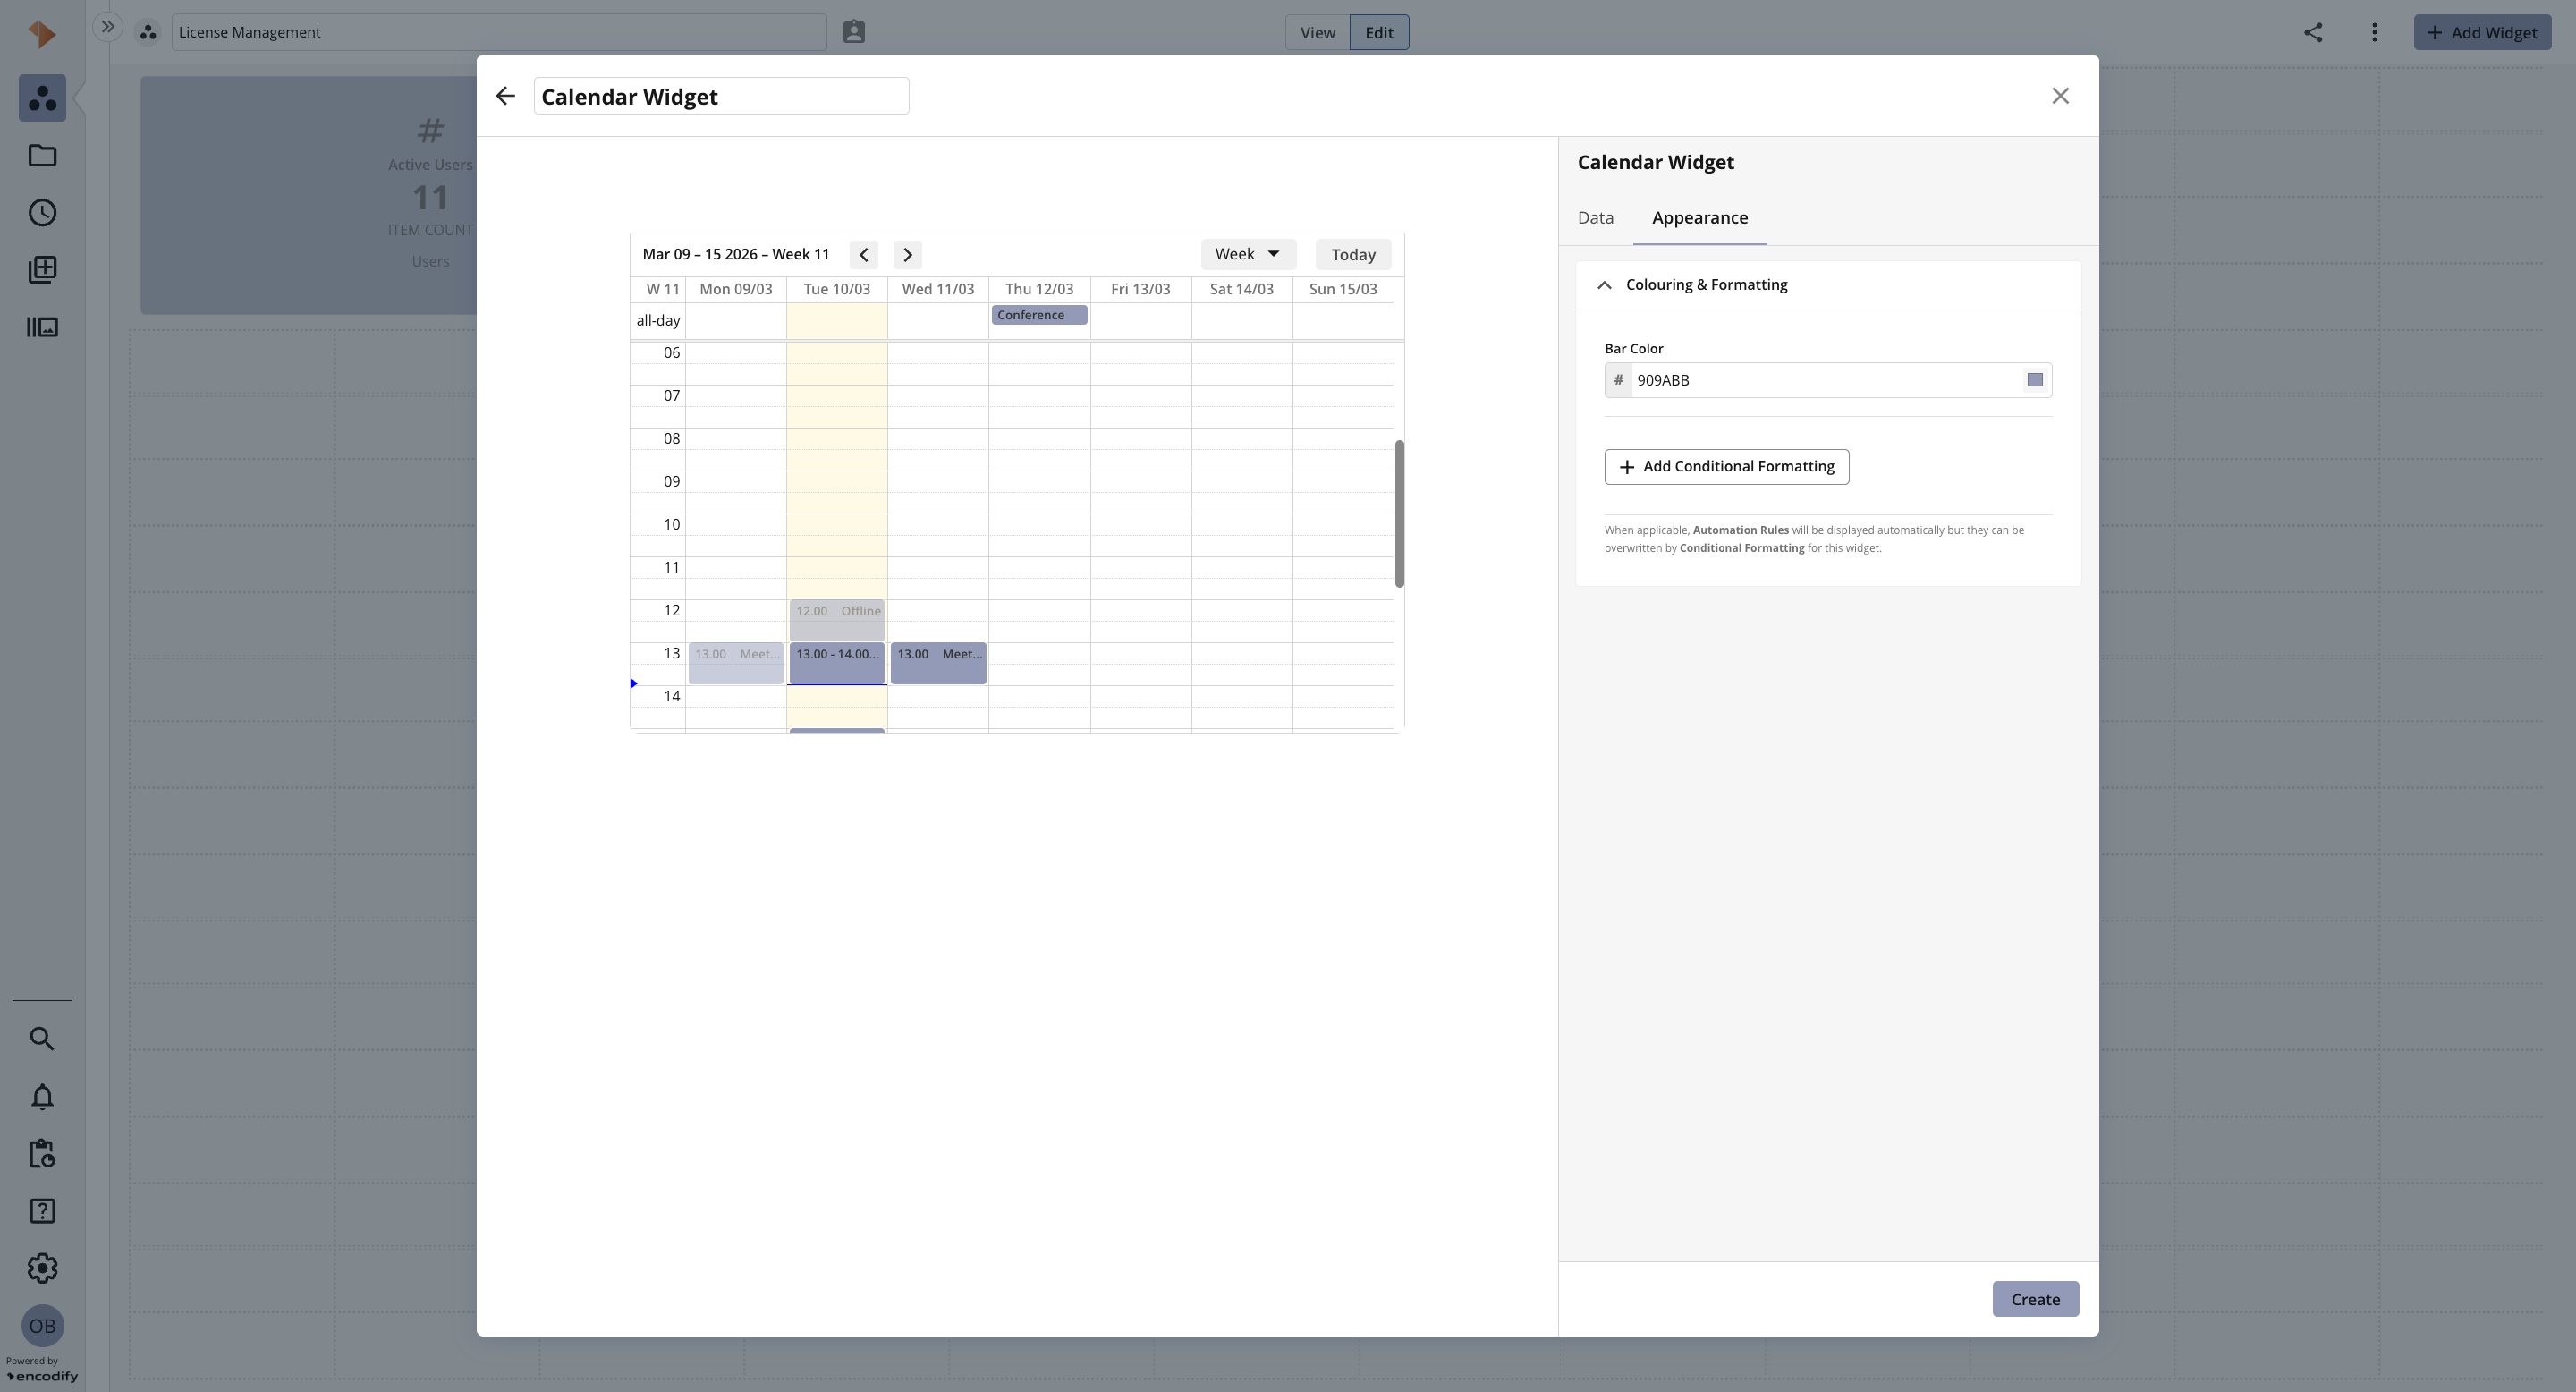Collapse the Colouring & Formatting section
Screen dimensions: 2576x1392
(1604, 285)
